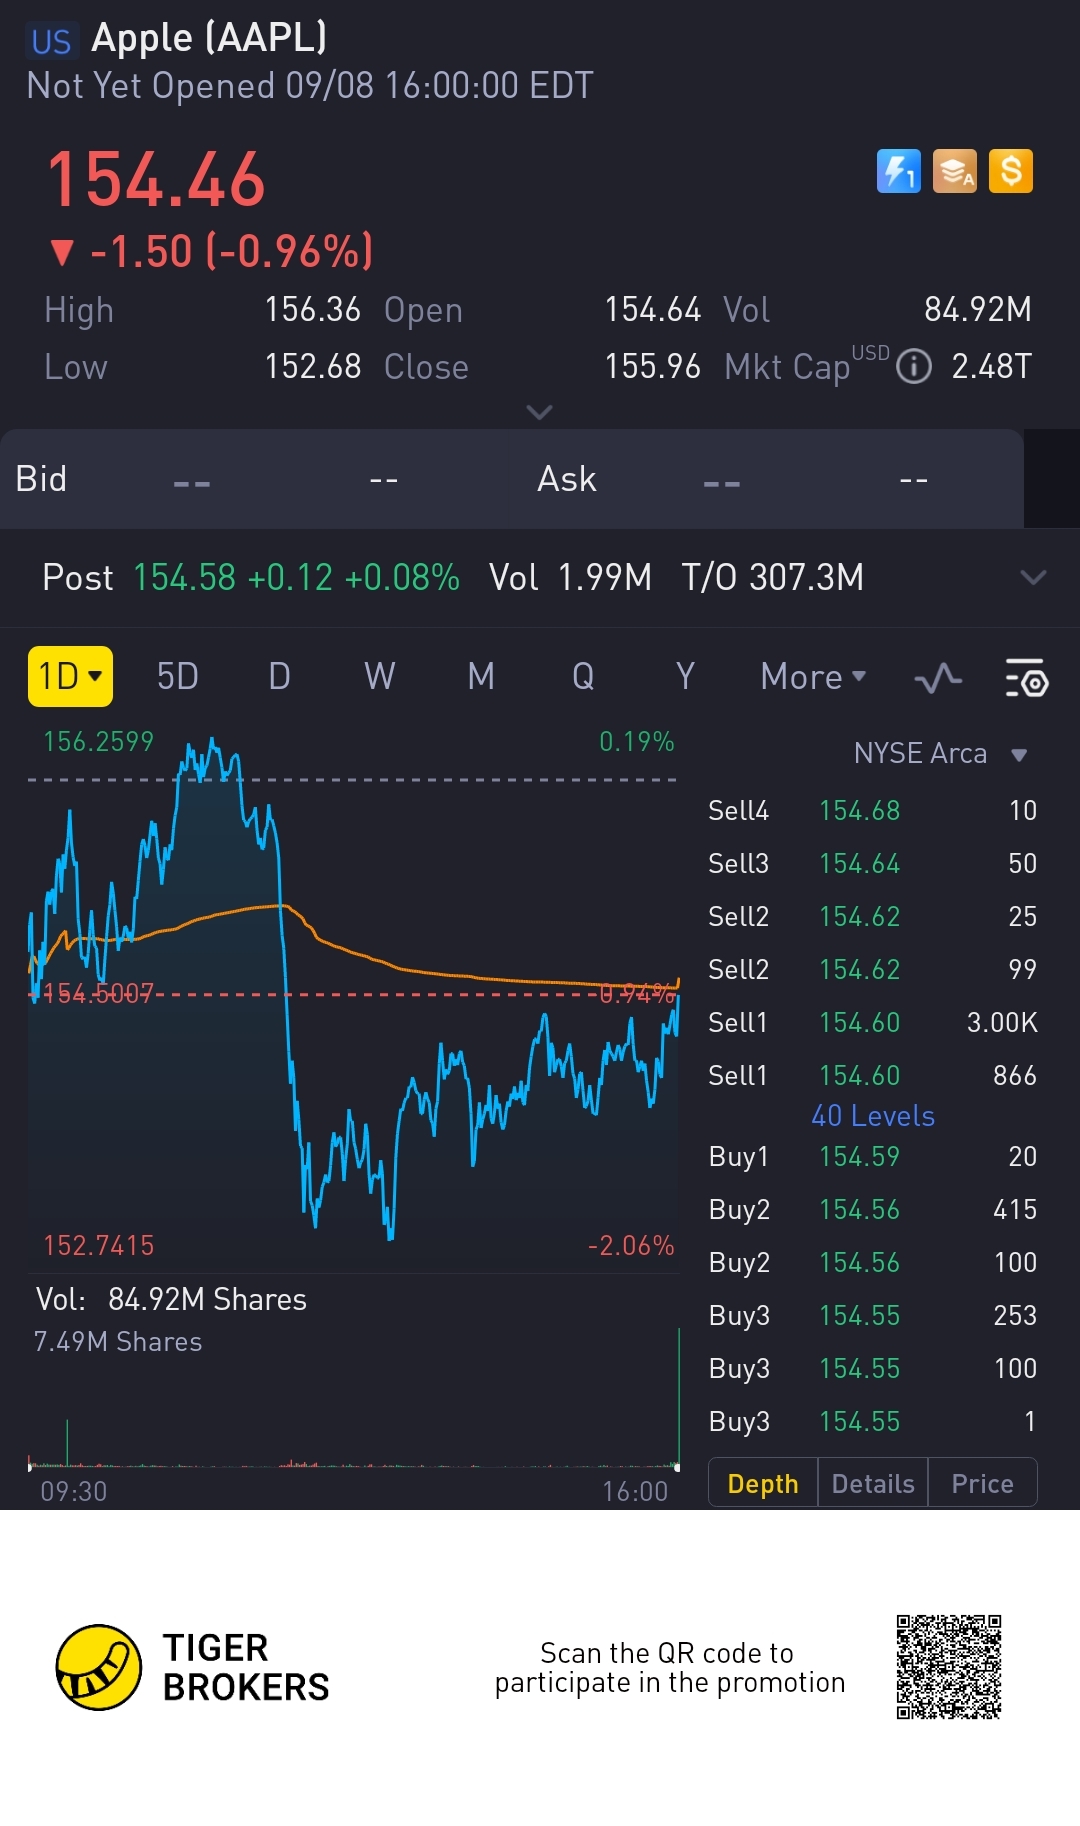
Task: Tap the Low value 152.68
Action: point(312,367)
